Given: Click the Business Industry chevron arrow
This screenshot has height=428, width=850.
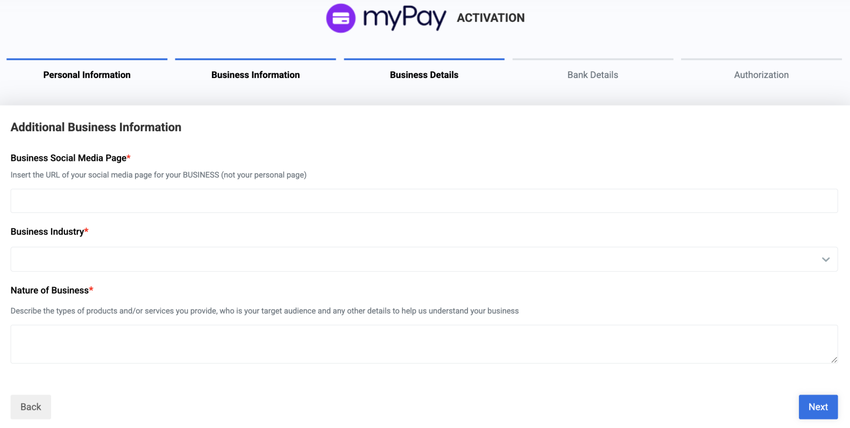Looking at the screenshot, I should click(x=826, y=260).
